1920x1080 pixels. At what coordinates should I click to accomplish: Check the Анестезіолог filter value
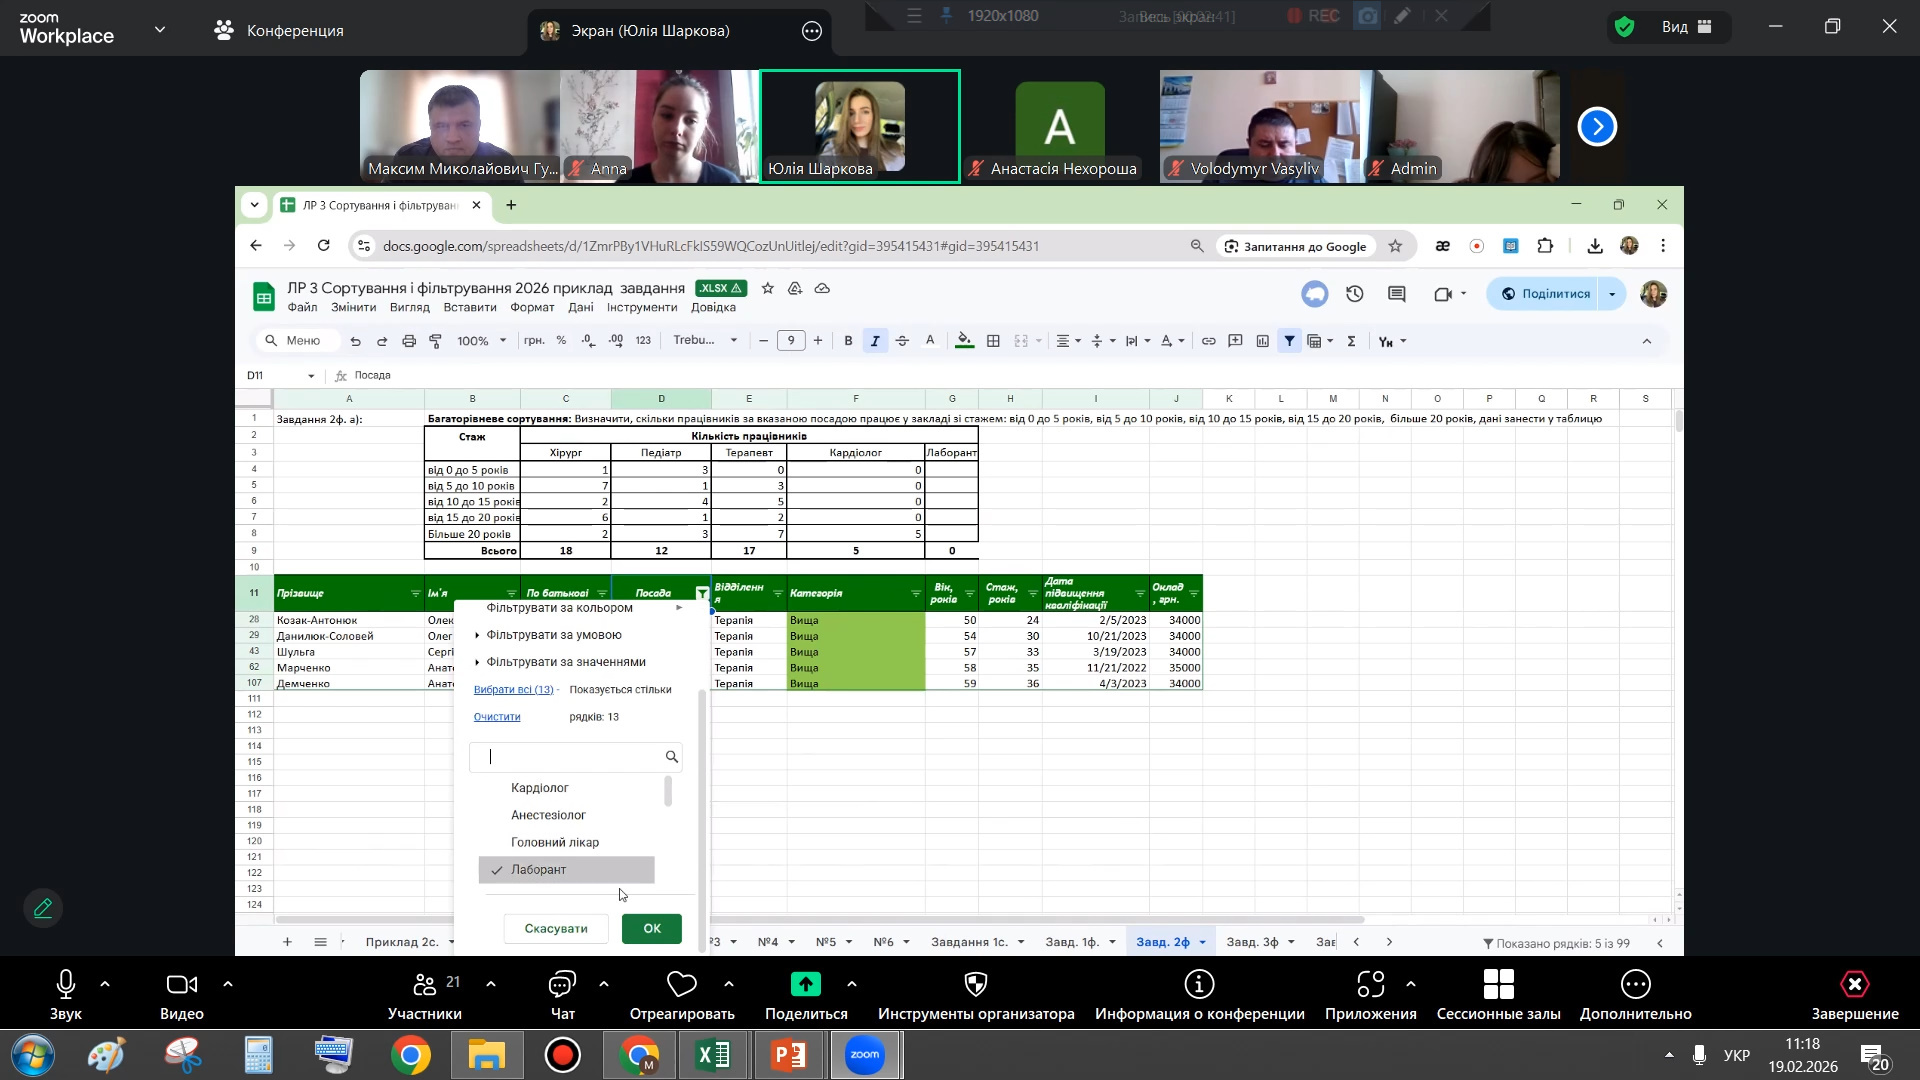tap(548, 815)
